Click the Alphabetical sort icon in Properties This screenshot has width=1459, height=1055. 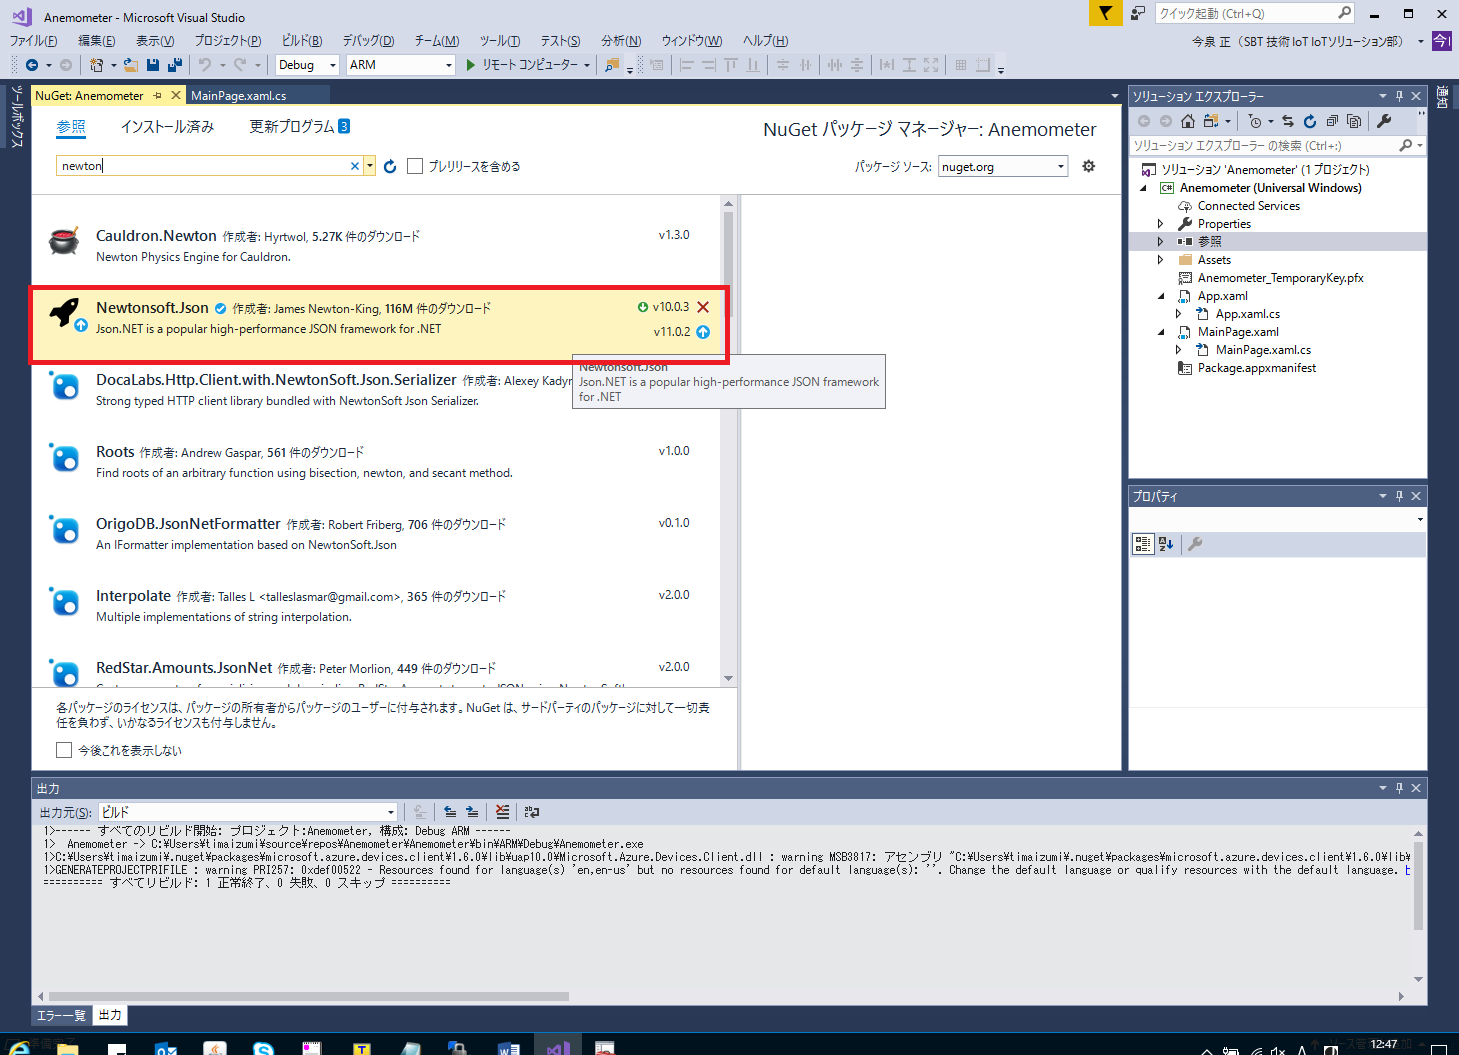click(x=1166, y=544)
